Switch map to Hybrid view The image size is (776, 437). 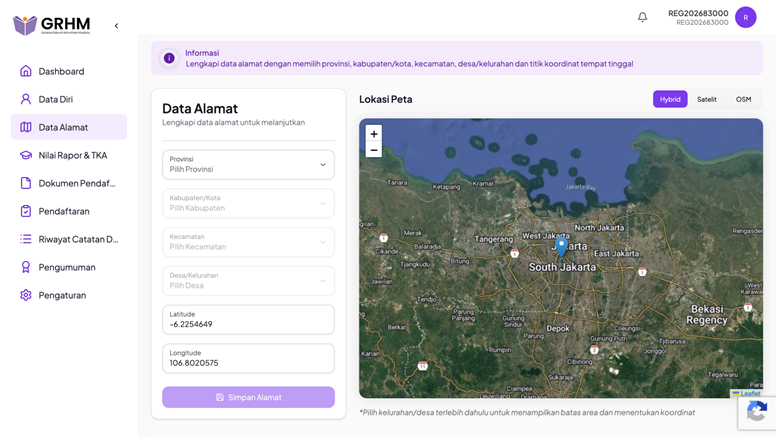point(670,99)
